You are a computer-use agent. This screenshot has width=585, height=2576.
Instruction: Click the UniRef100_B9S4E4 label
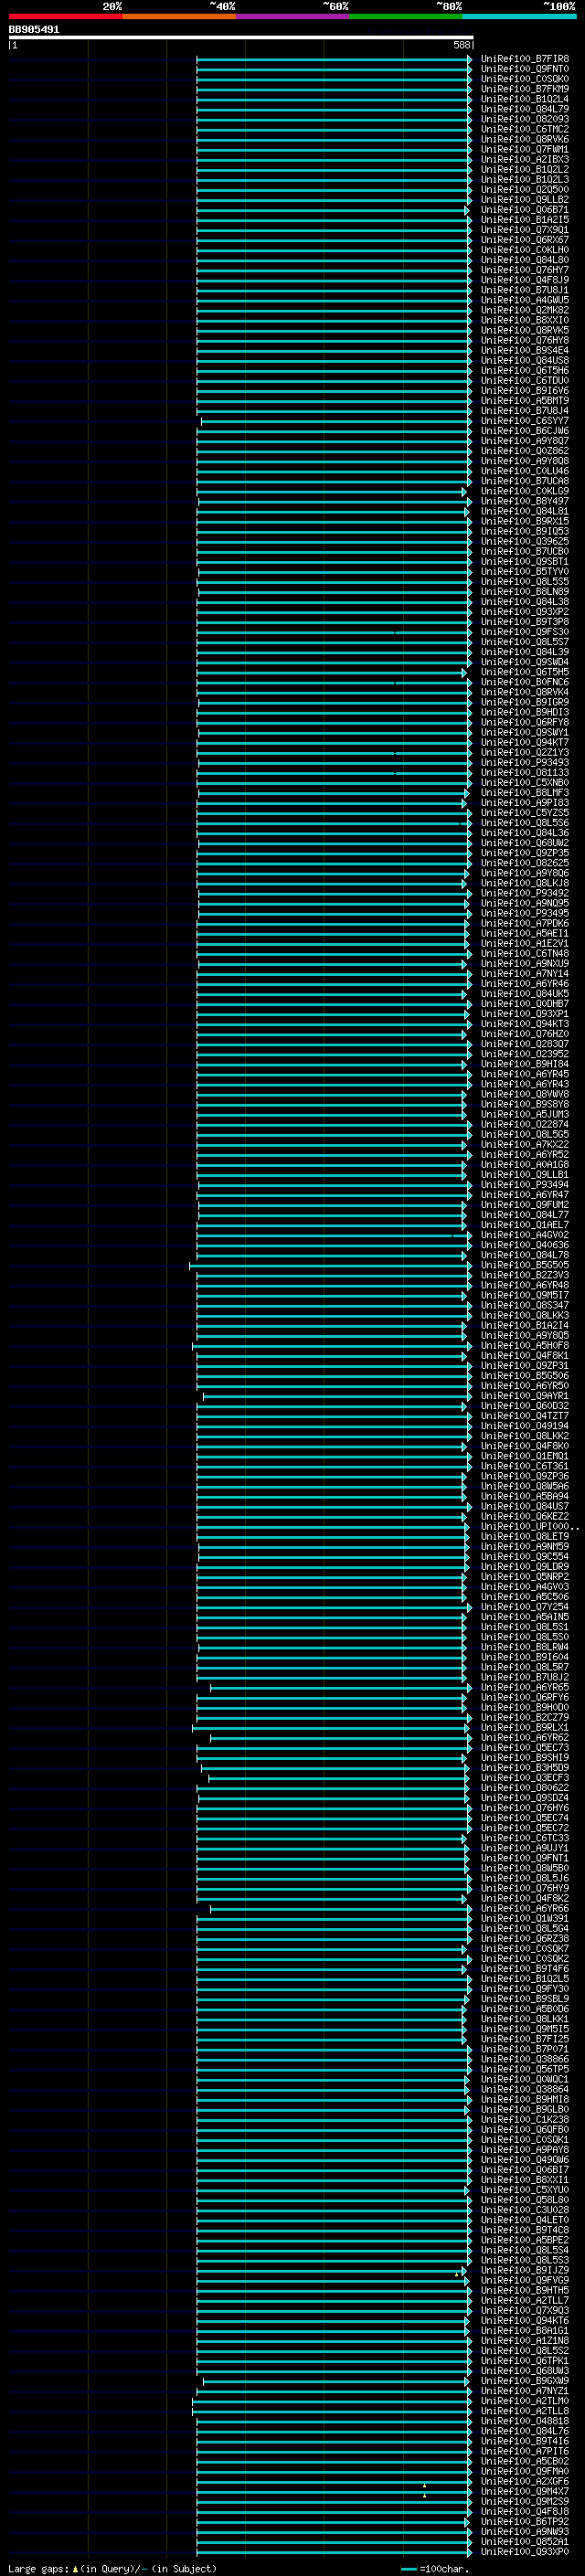point(524,350)
